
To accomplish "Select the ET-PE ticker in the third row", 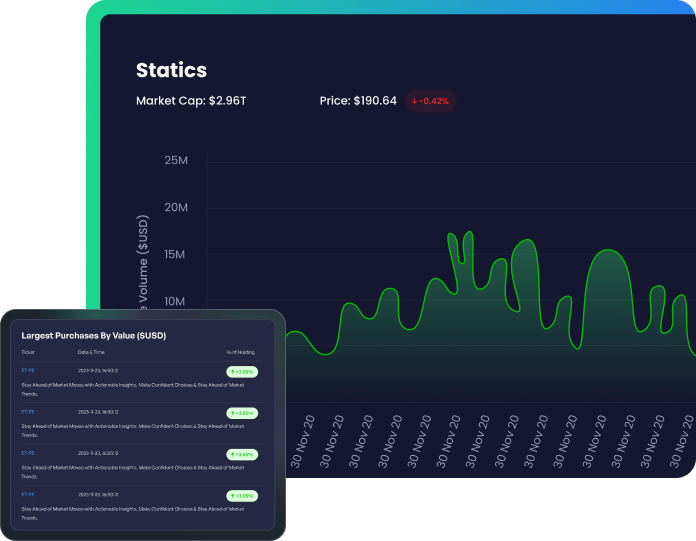I will 28,453.
